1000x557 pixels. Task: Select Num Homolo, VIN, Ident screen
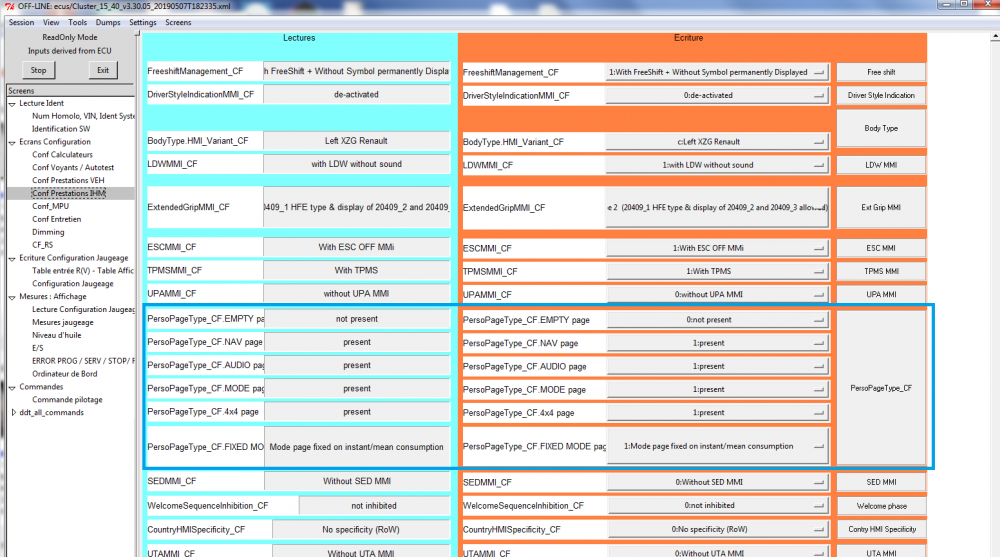coord(83,116)
